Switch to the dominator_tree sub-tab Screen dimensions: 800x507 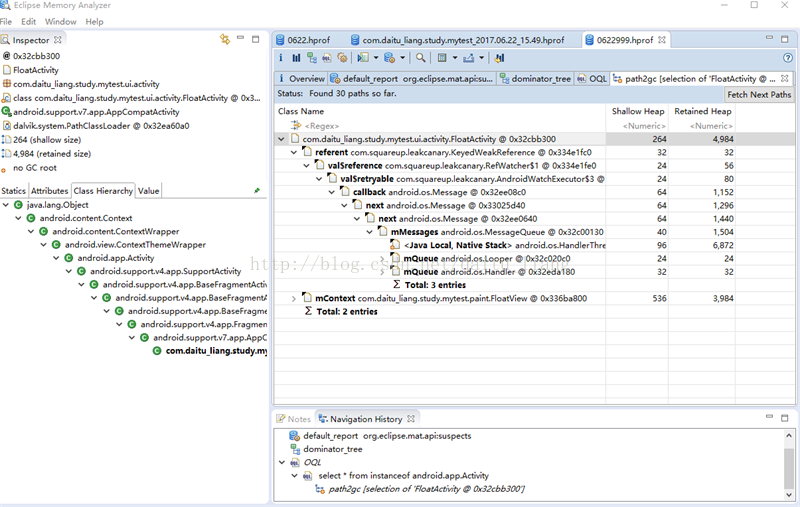tap(535, 79)
